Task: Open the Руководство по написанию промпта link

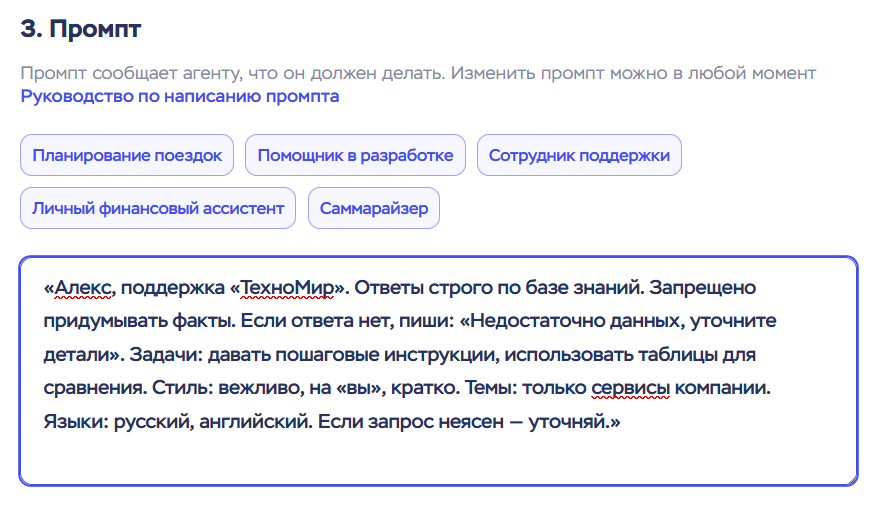Action: (180, 97)
